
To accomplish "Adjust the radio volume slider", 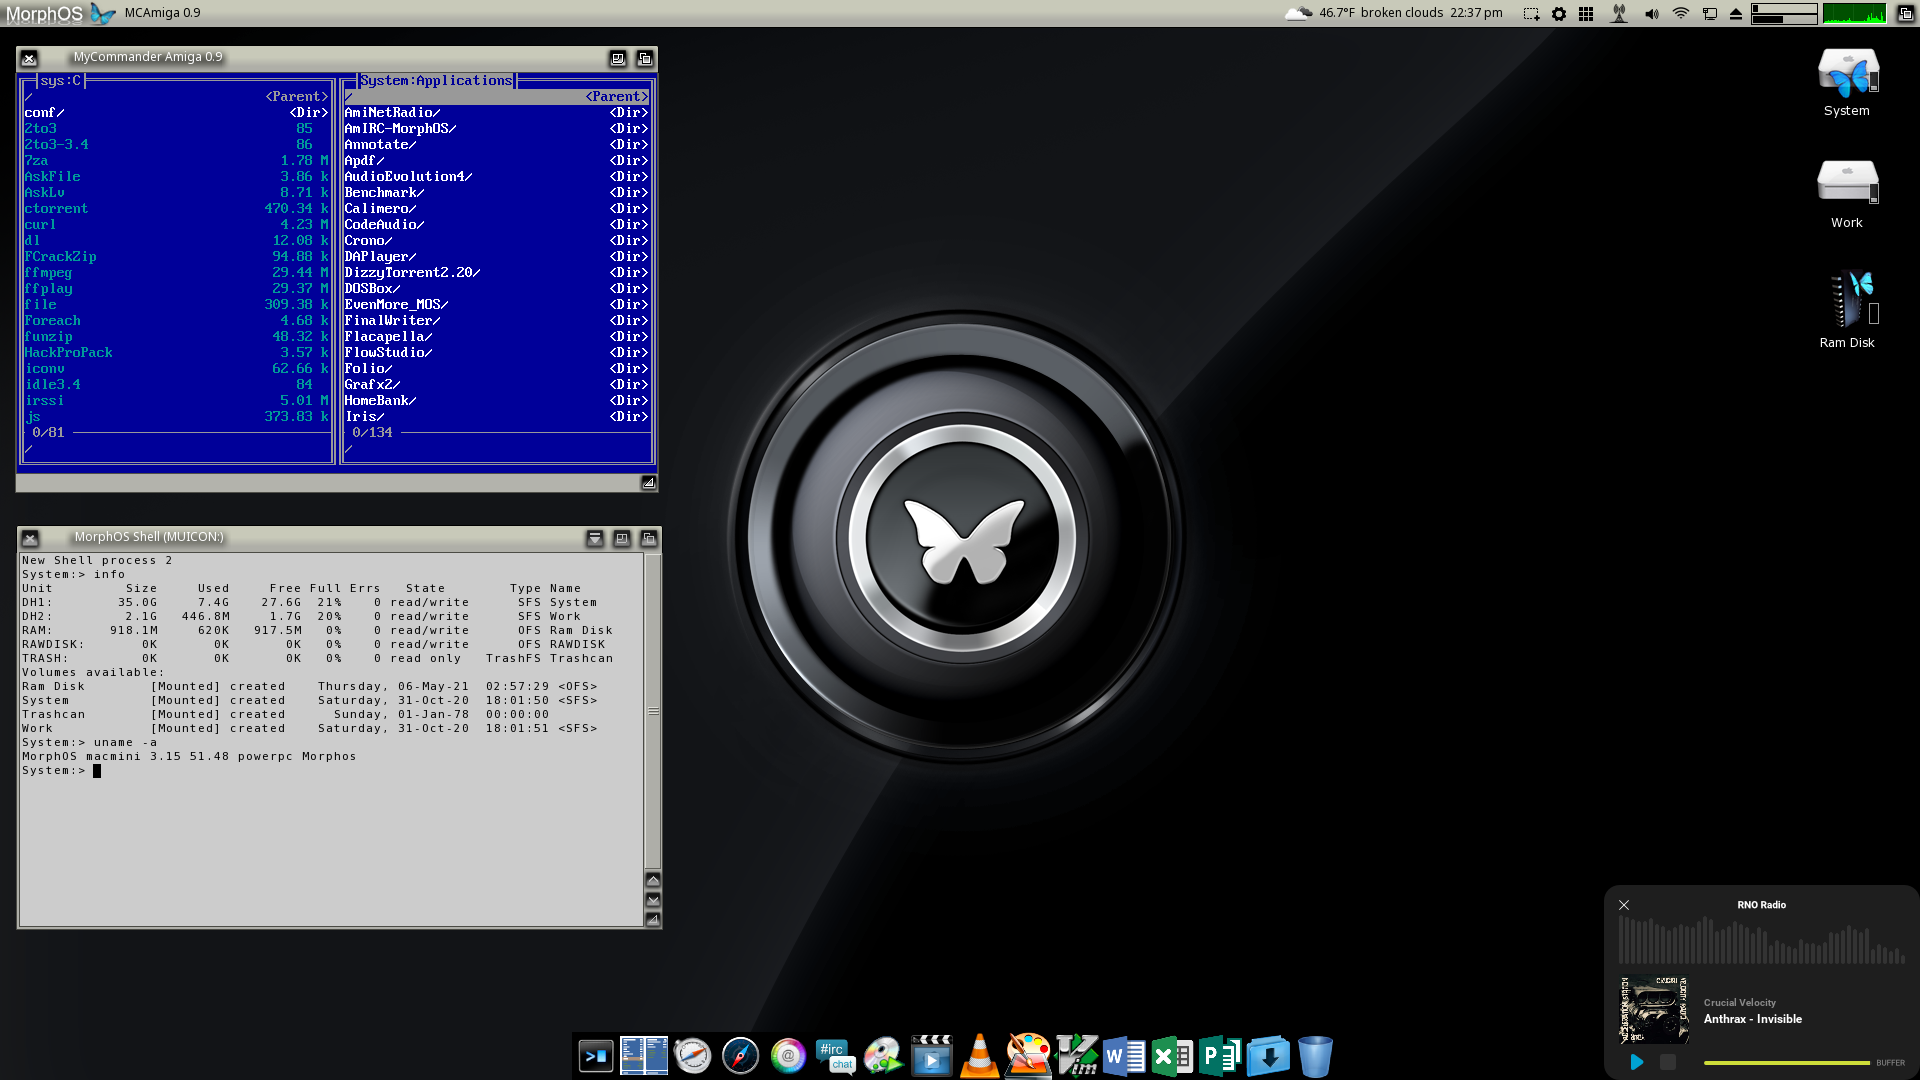I will [1786, 1063].
